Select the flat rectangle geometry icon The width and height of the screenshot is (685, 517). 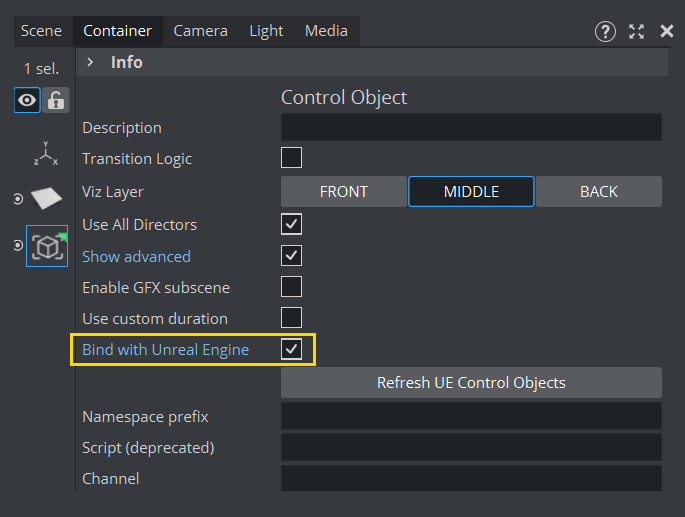point(46,199)
